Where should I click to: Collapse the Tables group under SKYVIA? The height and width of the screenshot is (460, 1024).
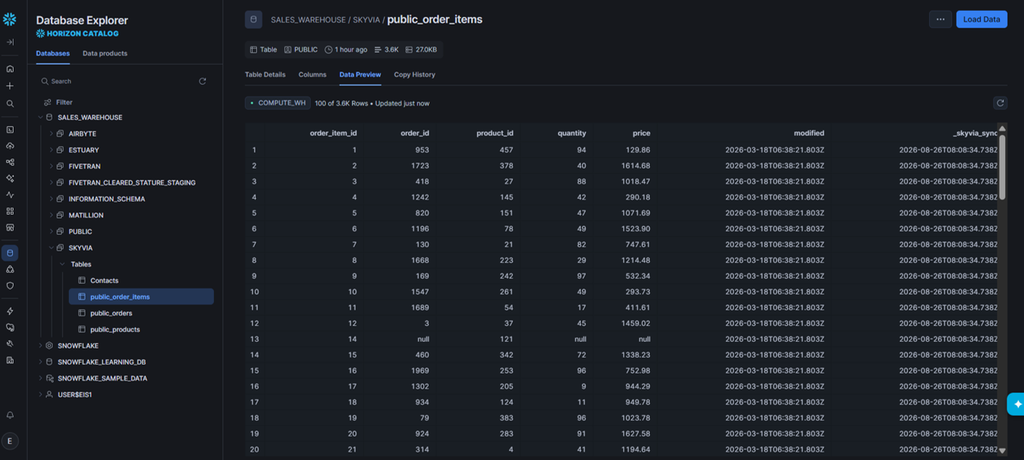[63, 264]
